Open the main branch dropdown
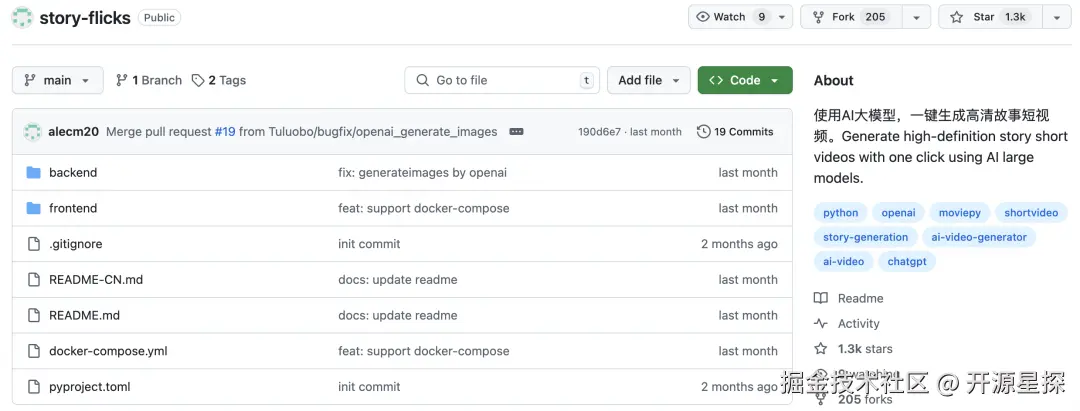This screenshot has width=1080, height=411. coord(57,80)
